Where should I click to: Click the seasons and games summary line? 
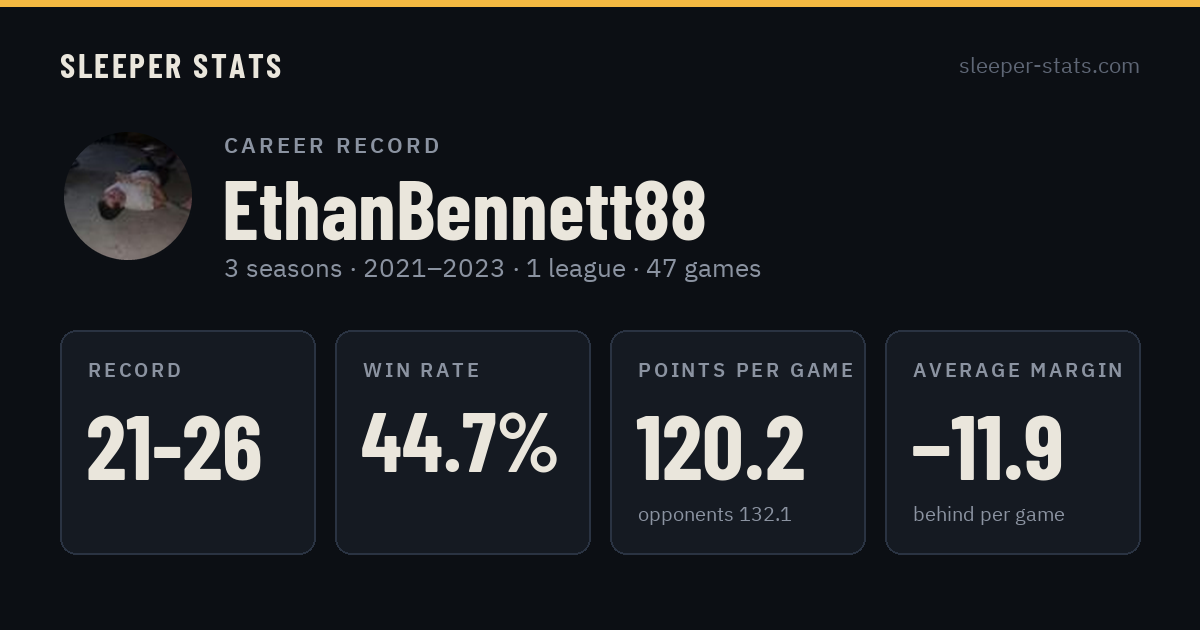[x=492, y=269]
